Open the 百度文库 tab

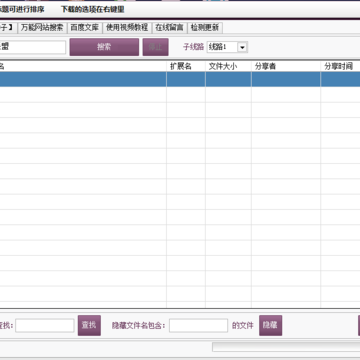pyautogui.click(x=85, y=28)
